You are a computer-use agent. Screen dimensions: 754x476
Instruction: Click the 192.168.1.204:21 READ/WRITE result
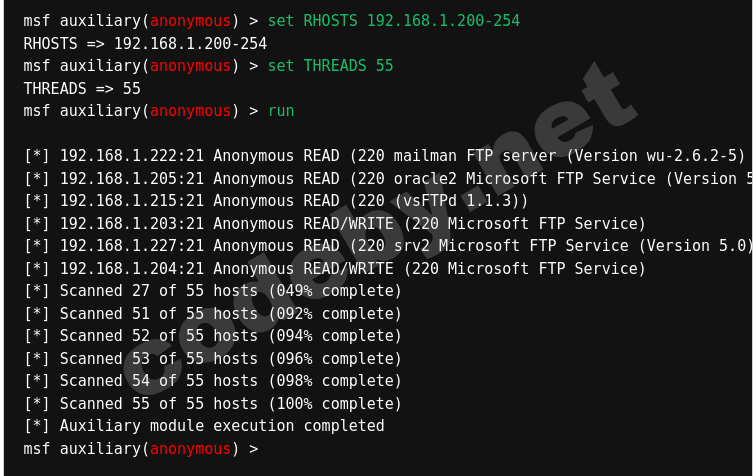(334, 269)
